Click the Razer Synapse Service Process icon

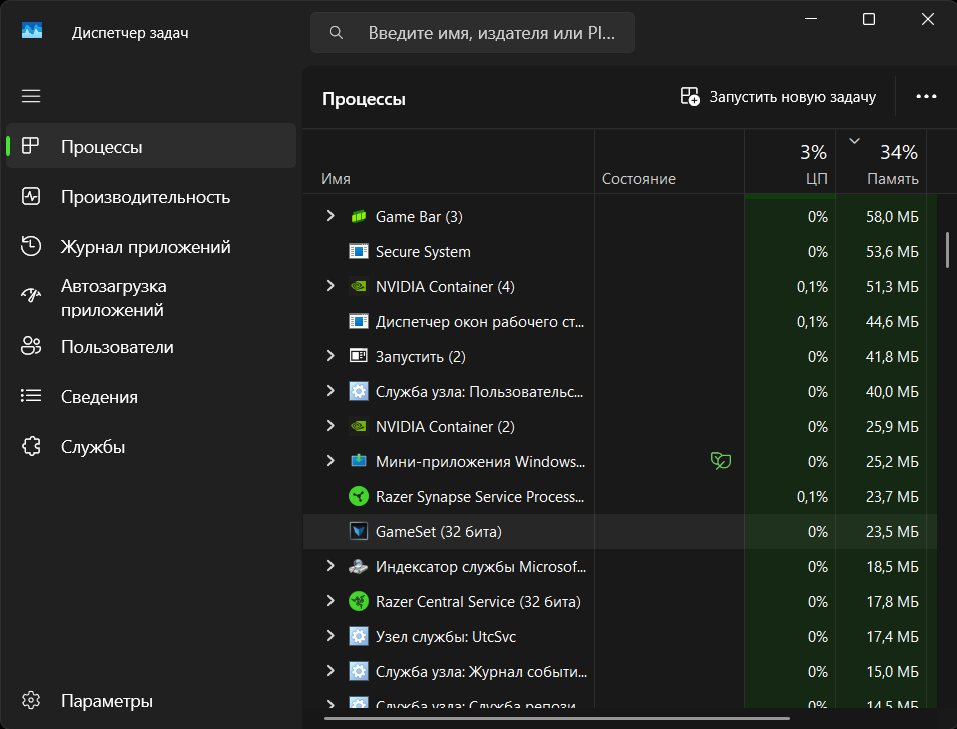click(x=358, y=496)
